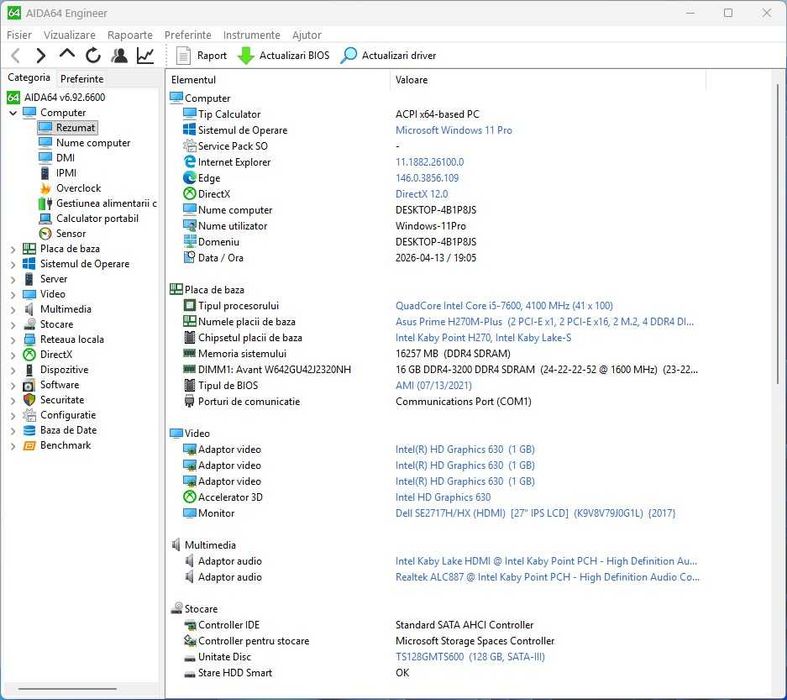Open the Fisier menu
This screenshot has width=787, height=700.
19,35
